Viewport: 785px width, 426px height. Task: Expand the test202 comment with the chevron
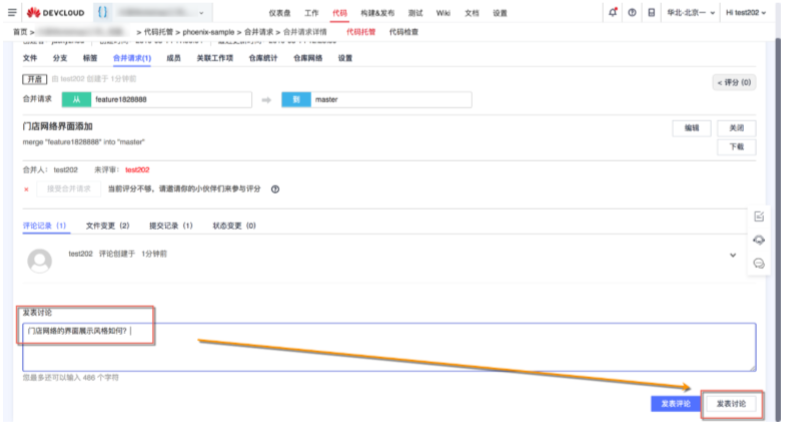click(733, 255)
